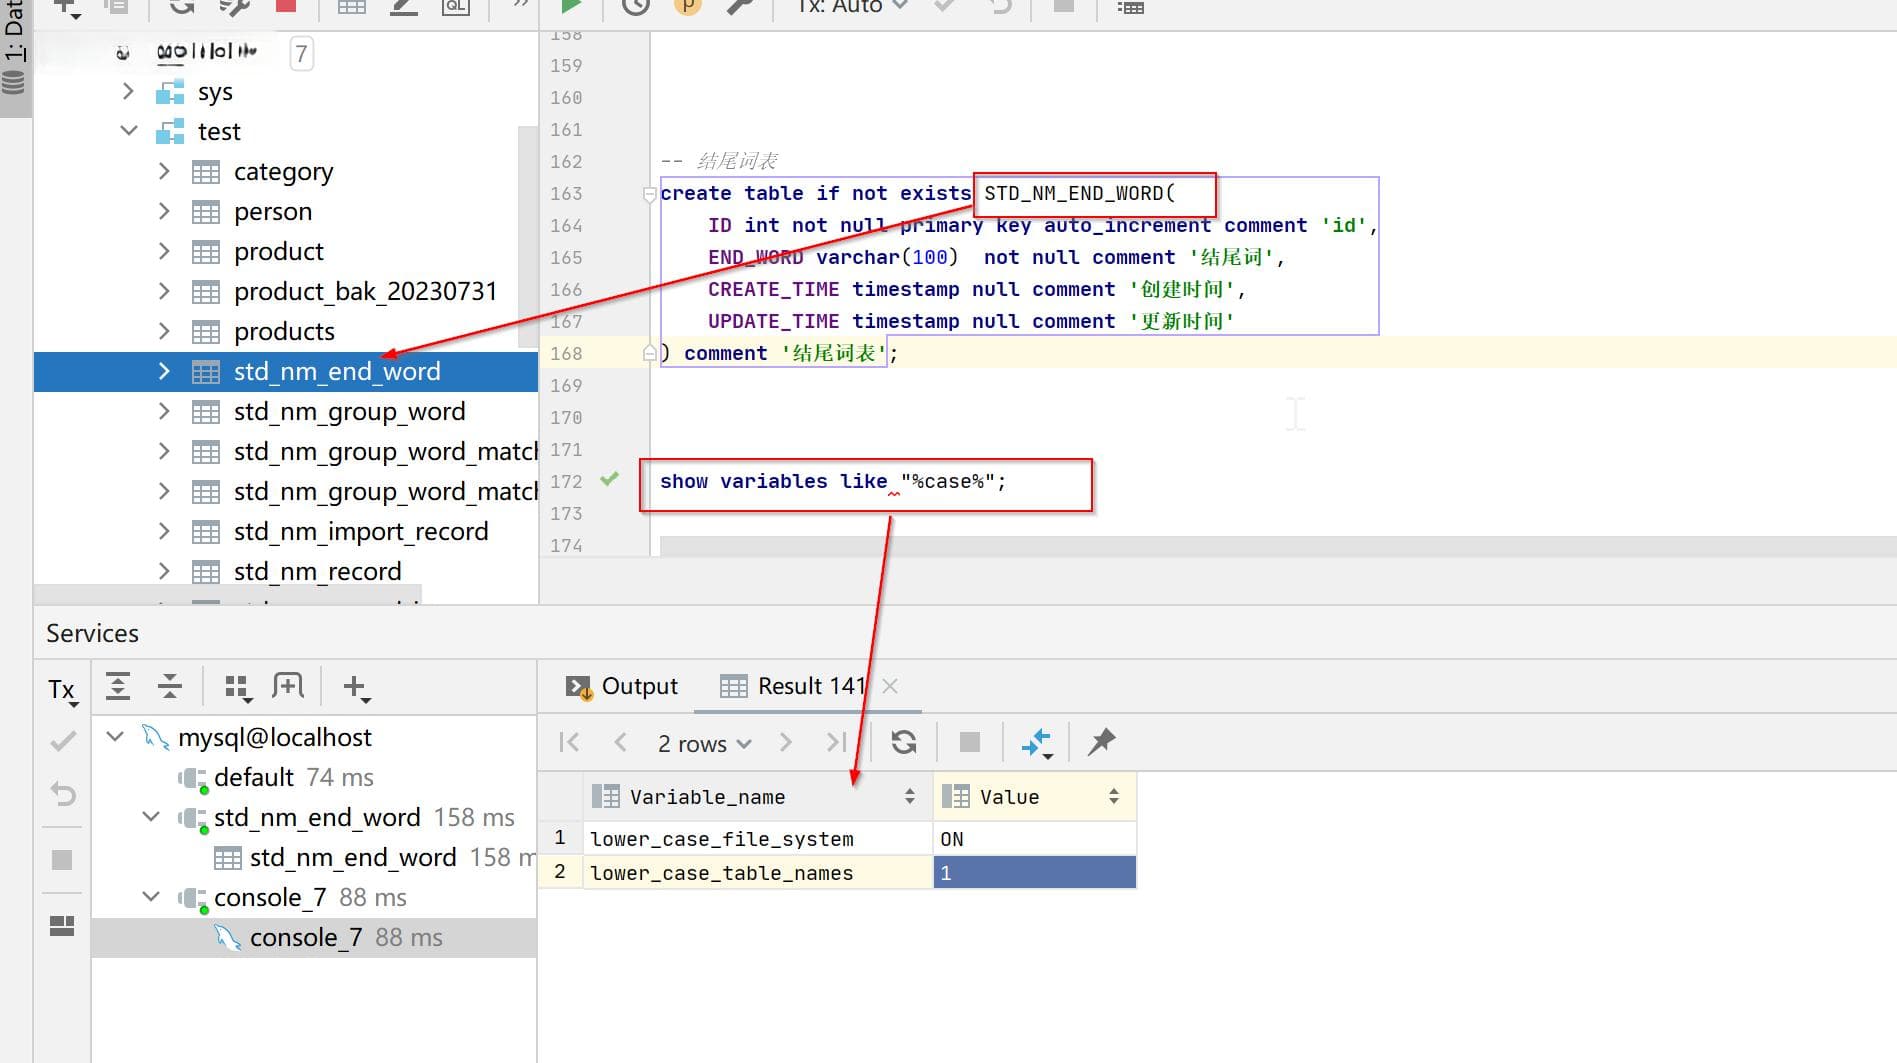Select the ON value cell
The height and width of the screenshot is (1063, 1897).
tap(1035, 839)
